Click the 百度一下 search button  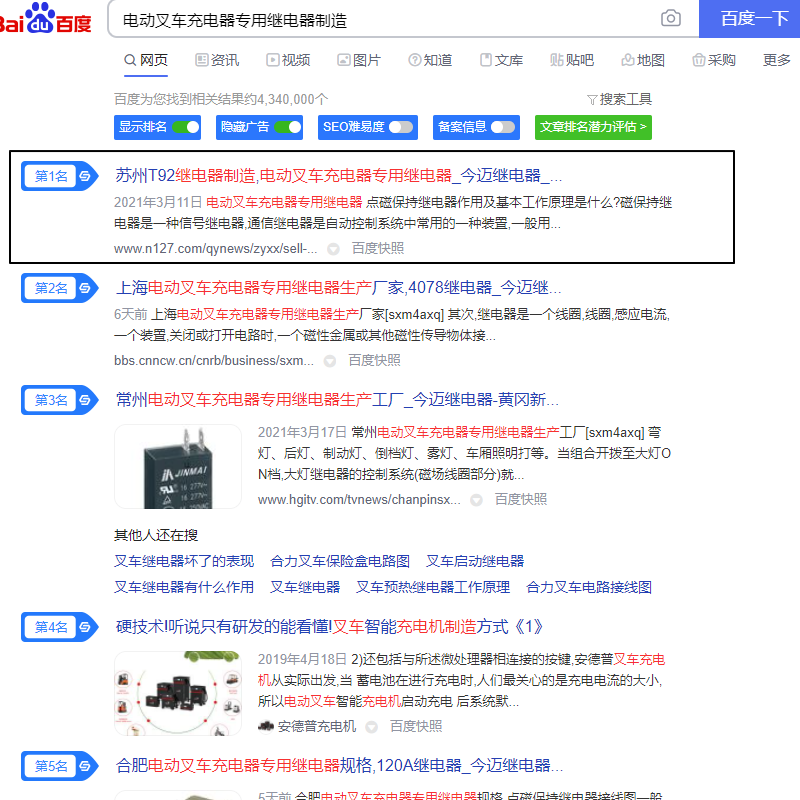click(x=749, y=19)
